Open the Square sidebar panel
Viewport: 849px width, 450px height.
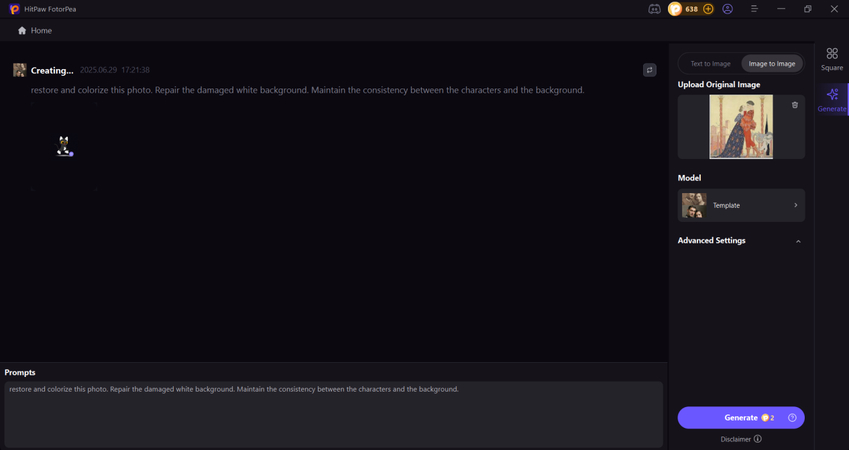(832, 59)
